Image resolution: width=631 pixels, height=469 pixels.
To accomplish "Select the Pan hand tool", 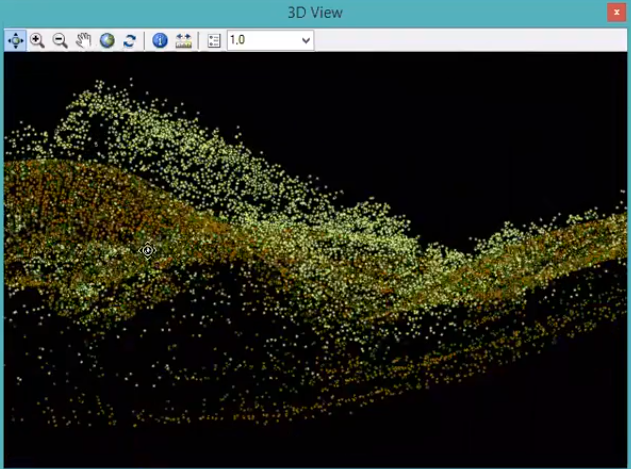I will (x=84, y=41).
